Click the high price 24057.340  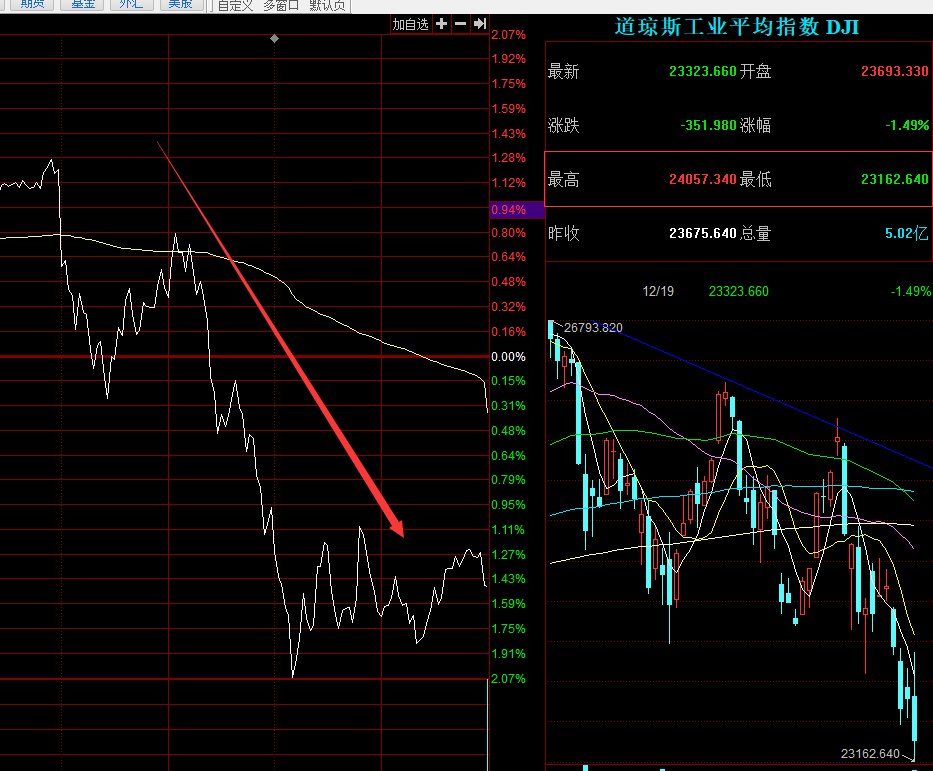tap(703, 180)
